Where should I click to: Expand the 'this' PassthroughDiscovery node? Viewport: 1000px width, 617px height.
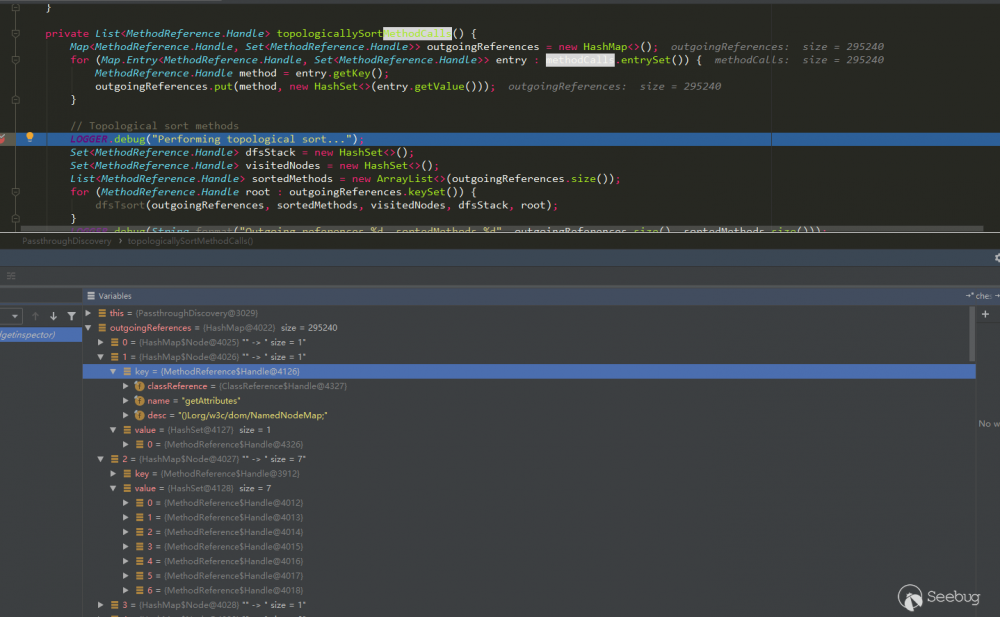point(89,314)
